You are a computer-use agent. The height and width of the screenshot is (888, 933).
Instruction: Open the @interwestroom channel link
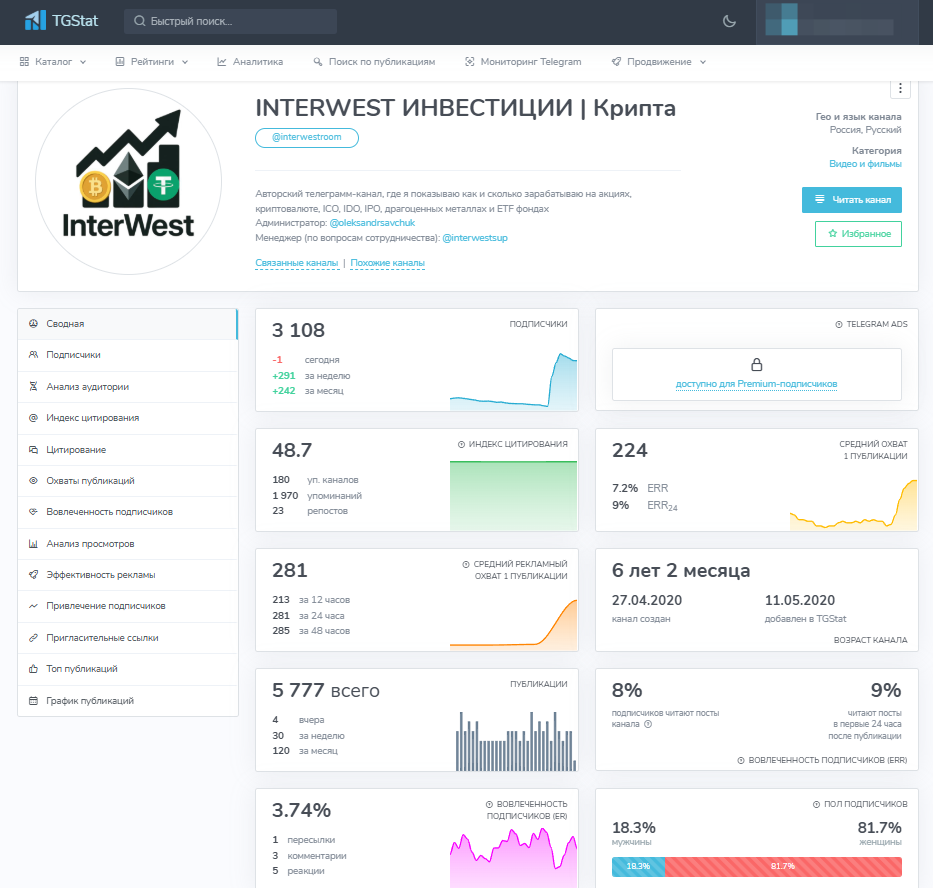click(x=306, y=137)
